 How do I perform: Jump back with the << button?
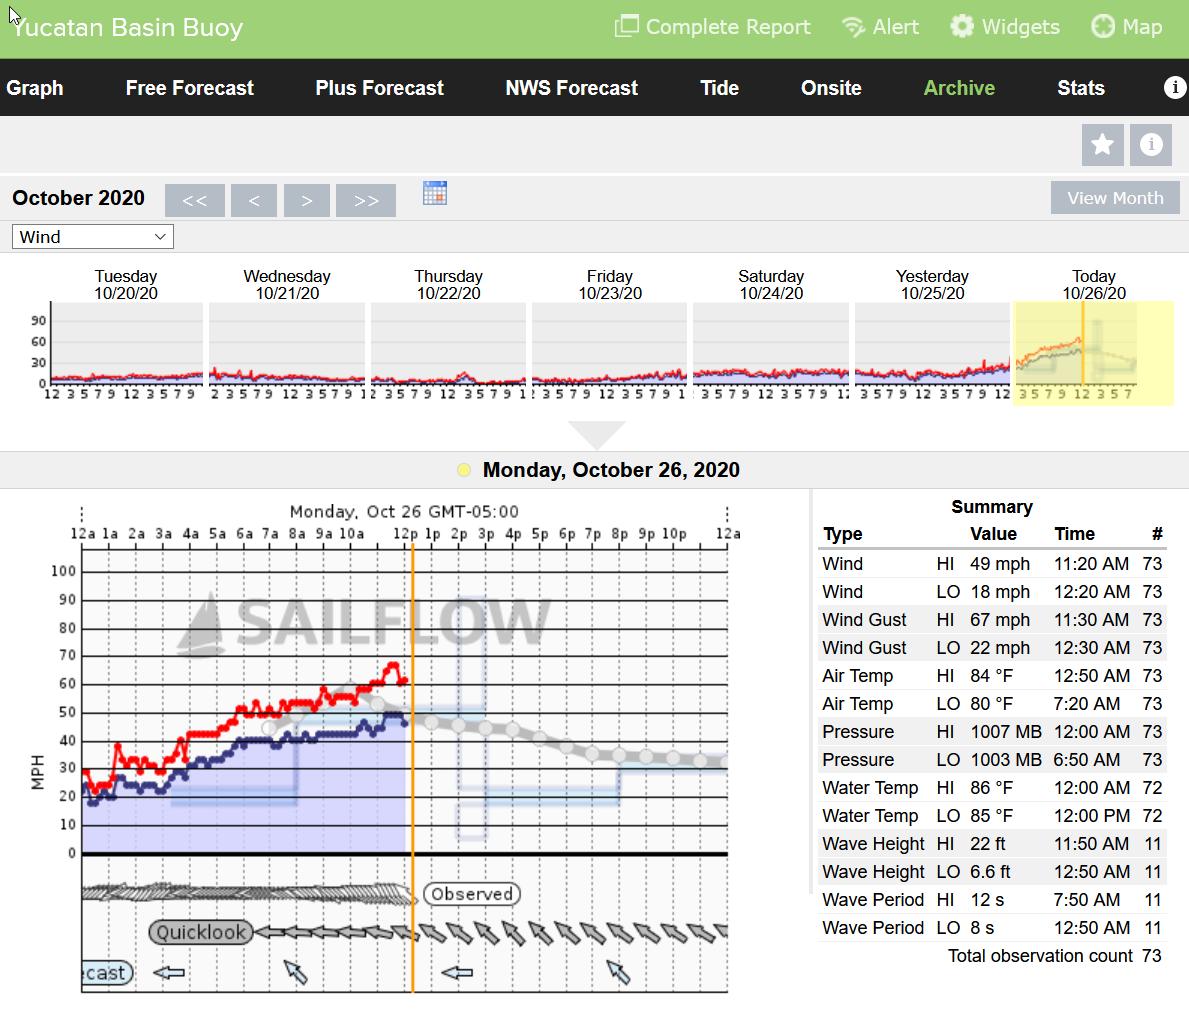point(194,200)
